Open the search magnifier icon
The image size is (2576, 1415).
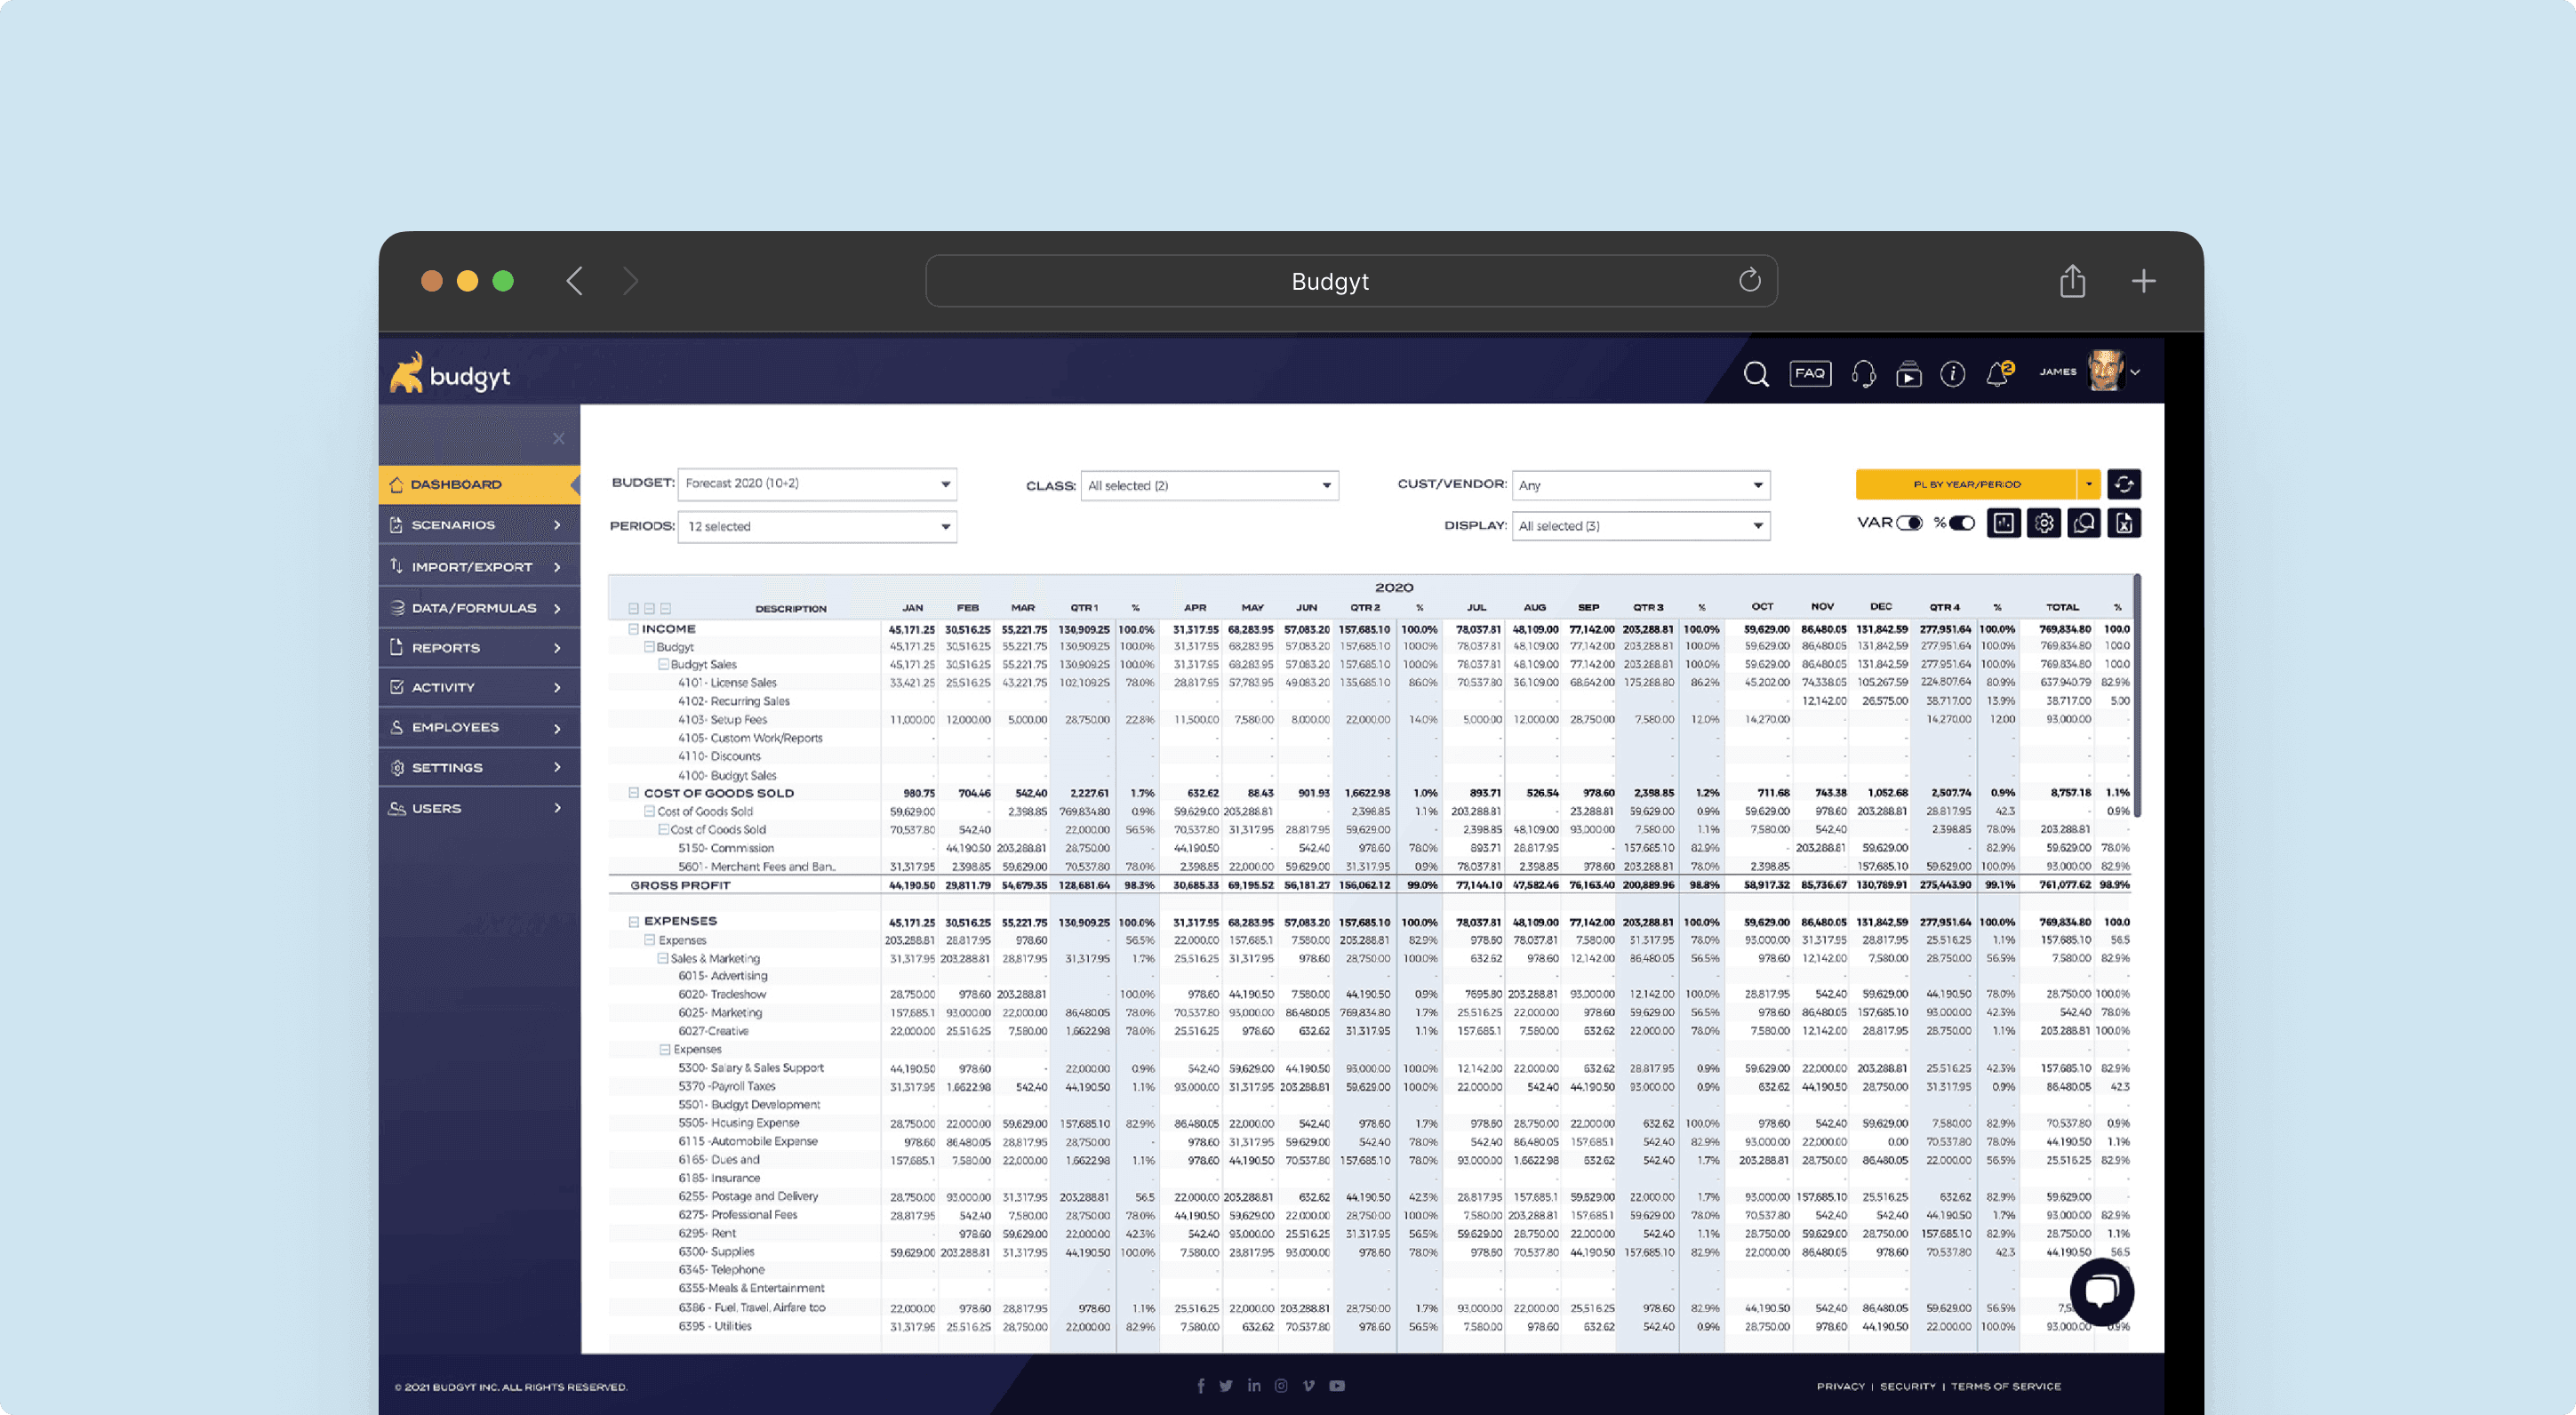pyautogui.click(x=1756, y=374)
